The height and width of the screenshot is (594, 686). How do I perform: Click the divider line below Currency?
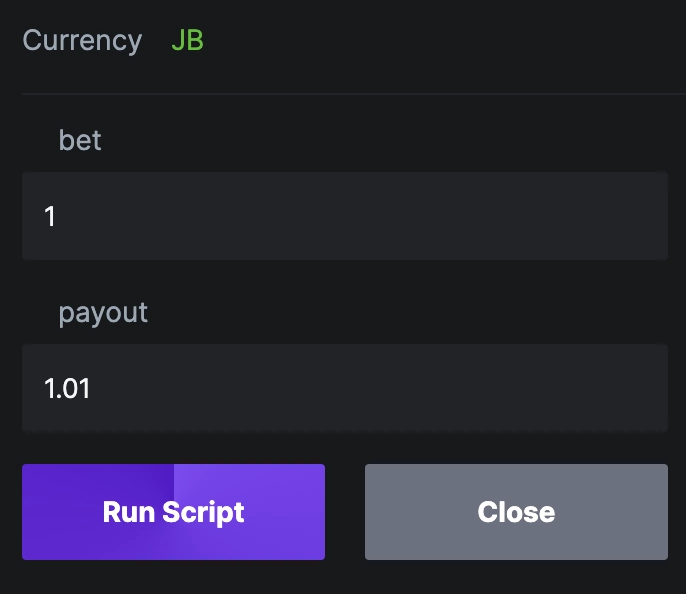(344, 94)
